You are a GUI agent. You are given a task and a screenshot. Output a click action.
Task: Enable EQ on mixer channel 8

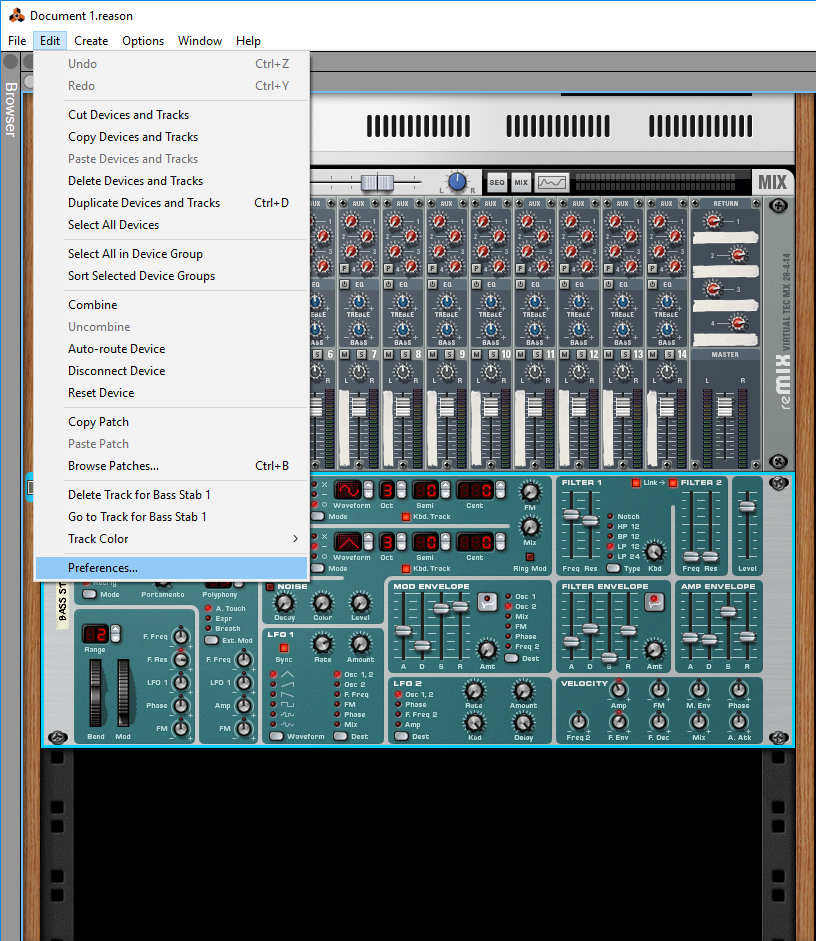click(389, 284)
